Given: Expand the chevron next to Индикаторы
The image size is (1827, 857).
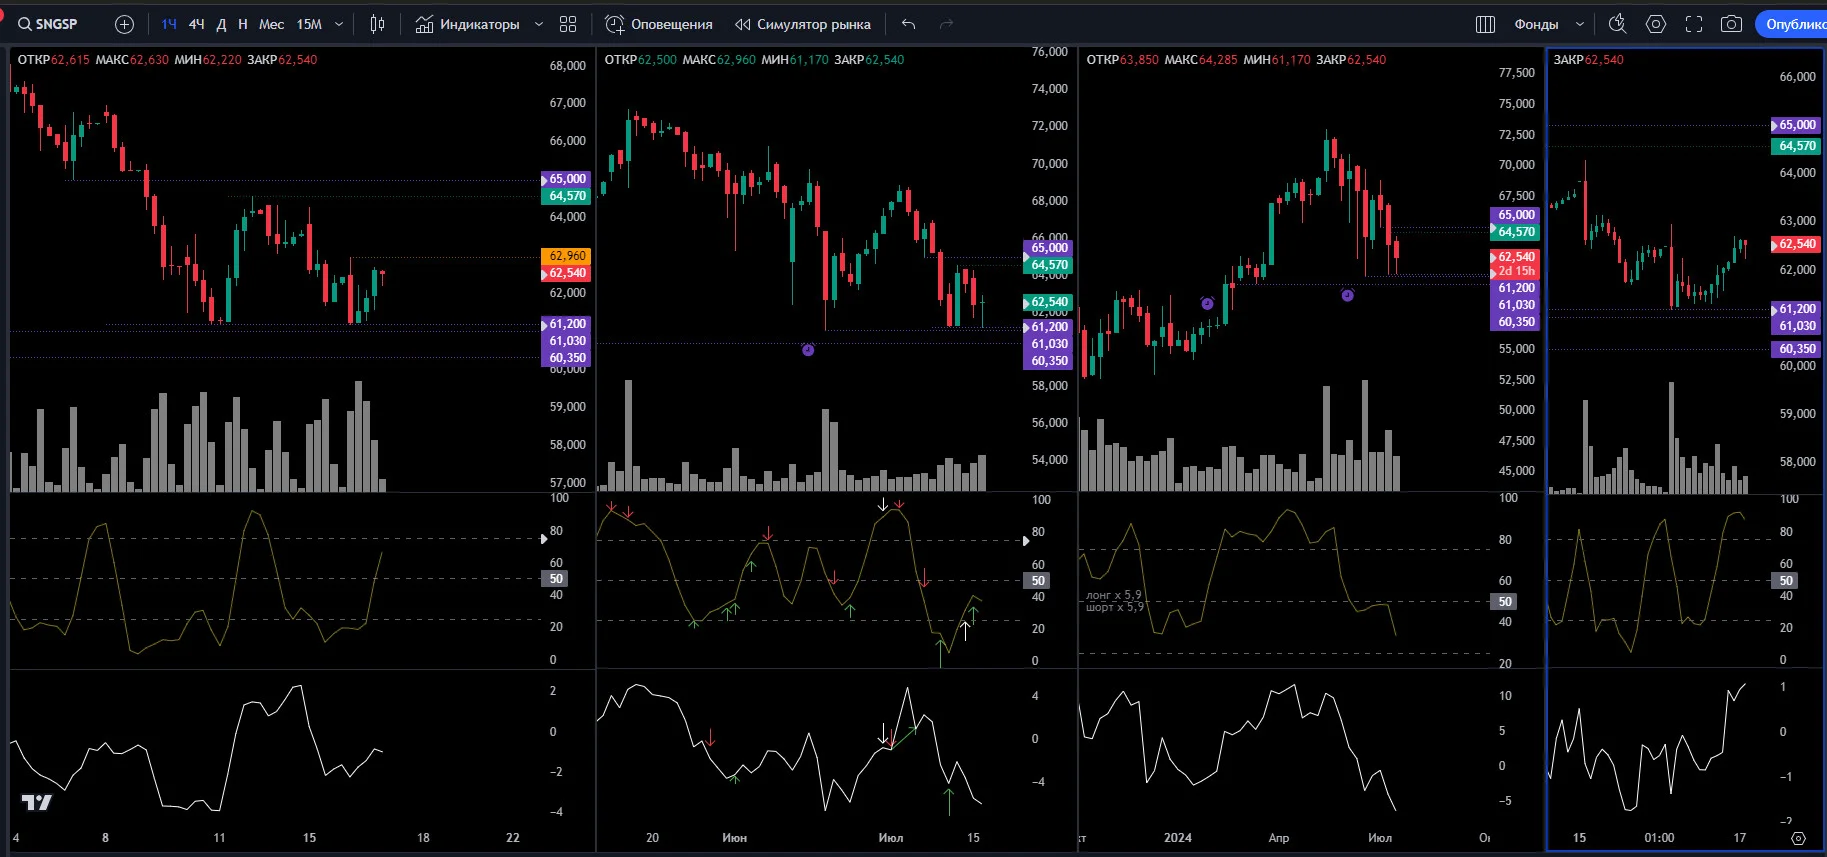Looking at the screenshot, I should coord(538,24).
